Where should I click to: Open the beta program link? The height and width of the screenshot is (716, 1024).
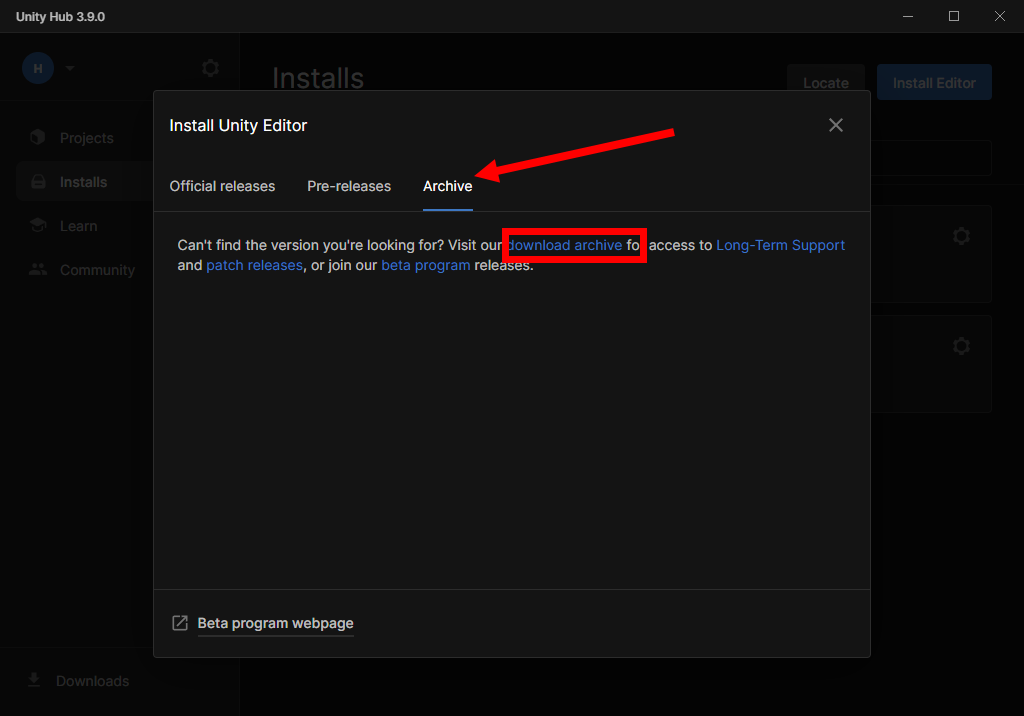tap(425, 265)
